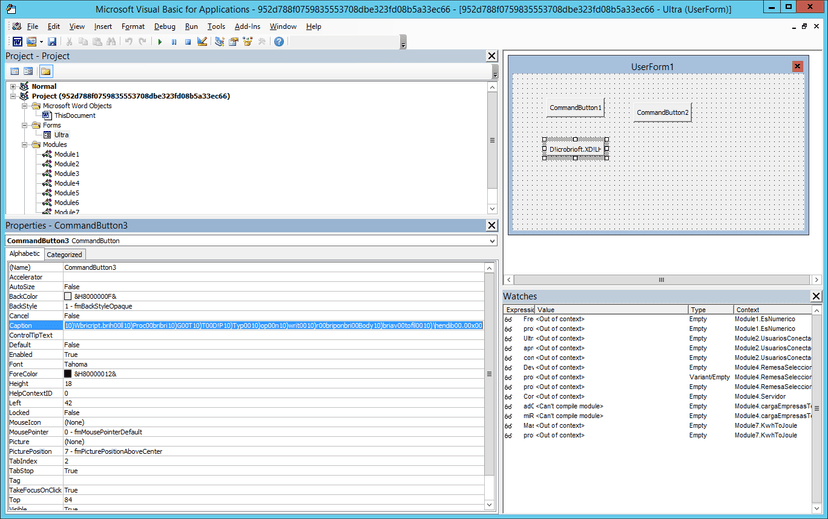This screenshot has height=519, width=828.
Task: Run the macro with the play icon
Action: coord(160,42)
